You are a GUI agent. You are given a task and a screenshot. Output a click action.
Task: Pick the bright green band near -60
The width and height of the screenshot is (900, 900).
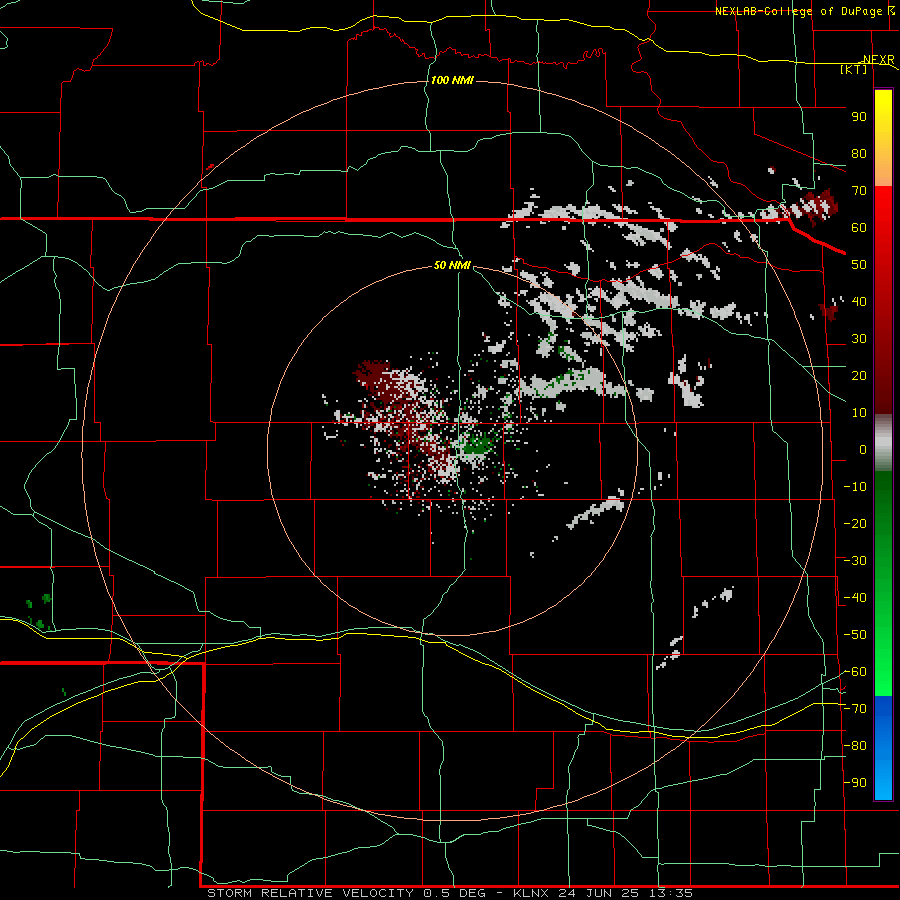coord(883,672)
